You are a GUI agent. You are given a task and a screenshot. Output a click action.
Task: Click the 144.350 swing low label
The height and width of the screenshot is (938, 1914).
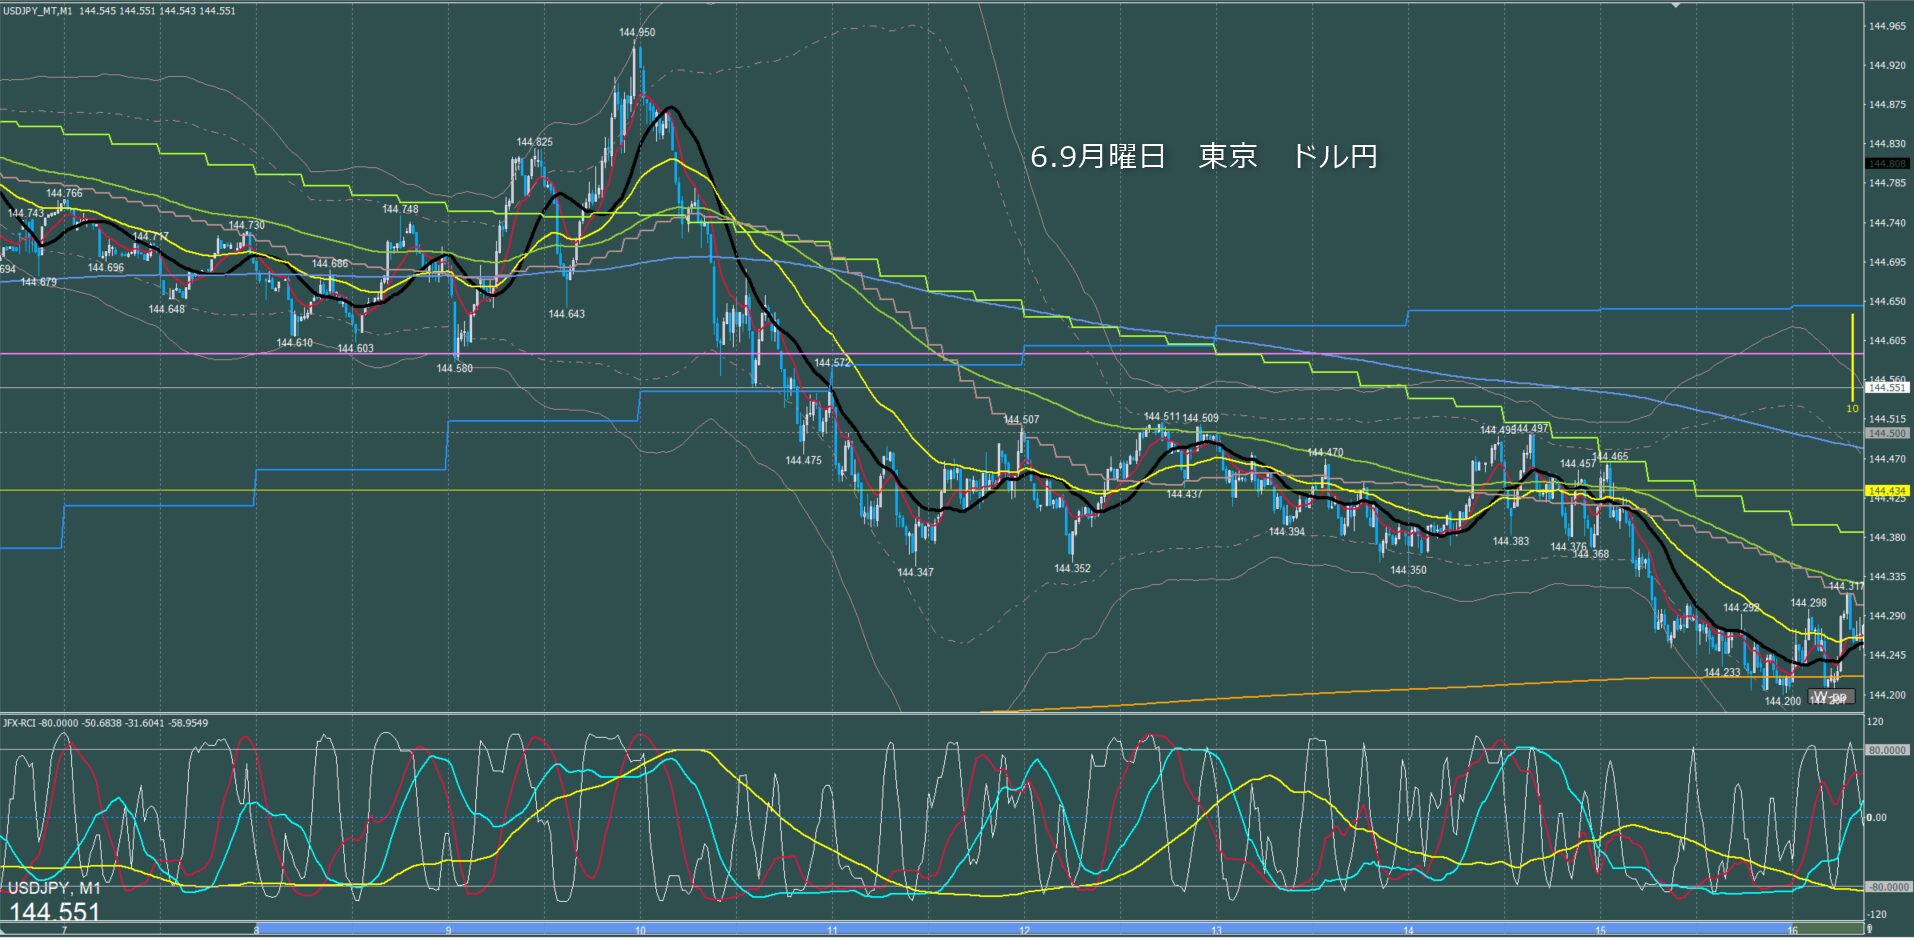[x=1408, y=570]
